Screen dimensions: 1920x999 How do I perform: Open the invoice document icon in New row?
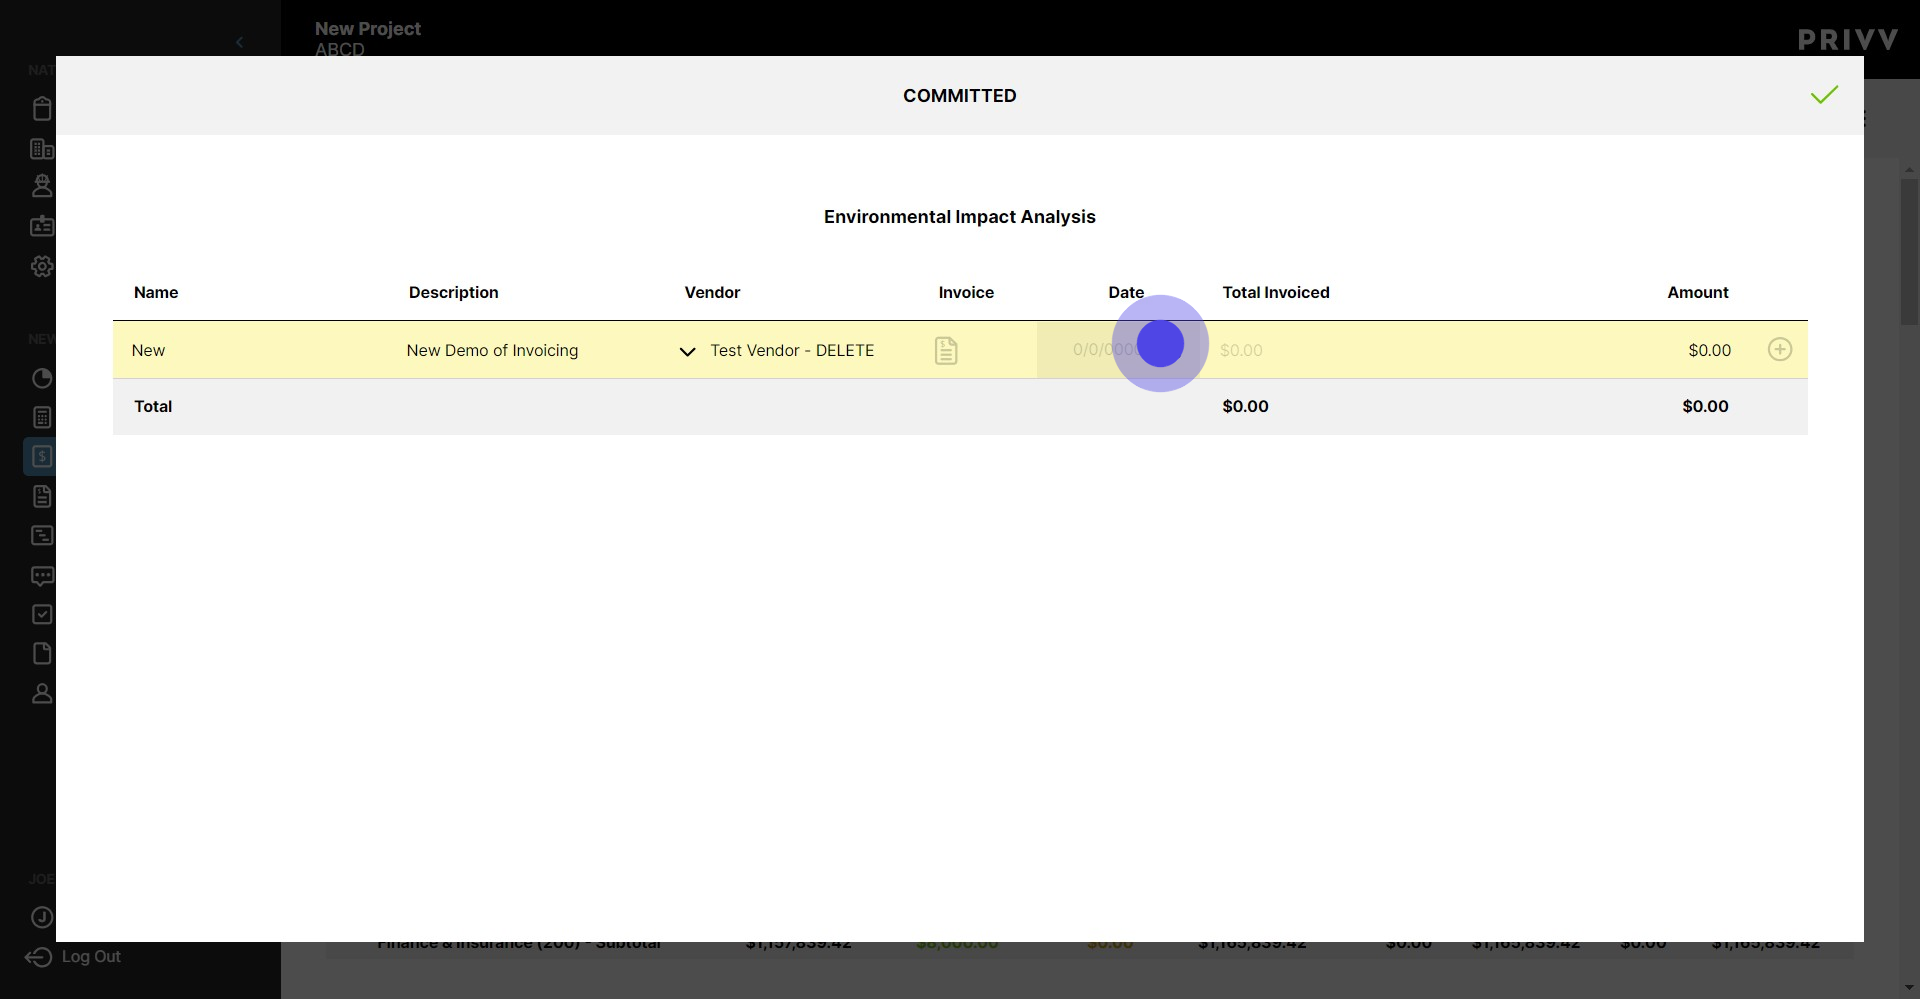(946, 350)
